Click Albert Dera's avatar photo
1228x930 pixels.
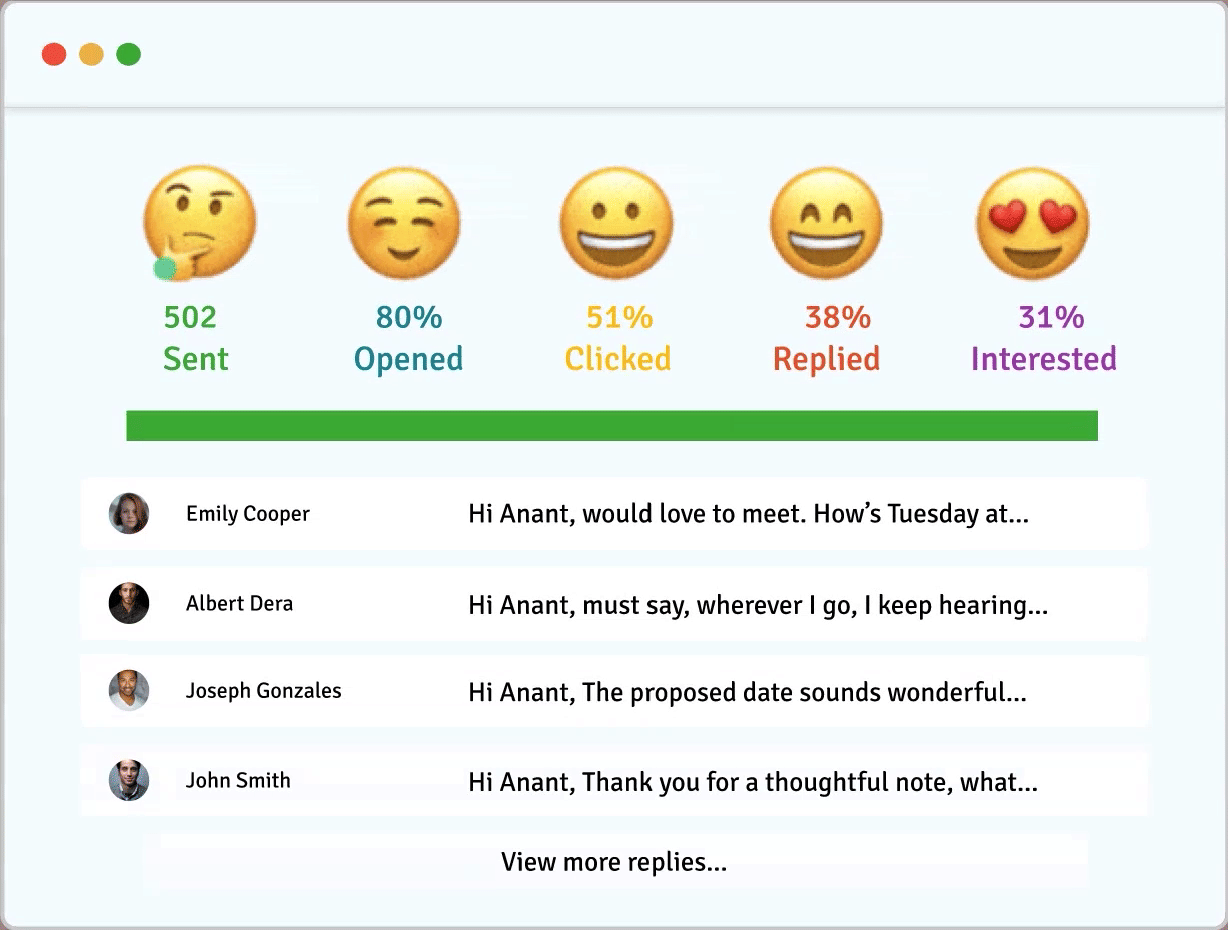click(129, 603)
